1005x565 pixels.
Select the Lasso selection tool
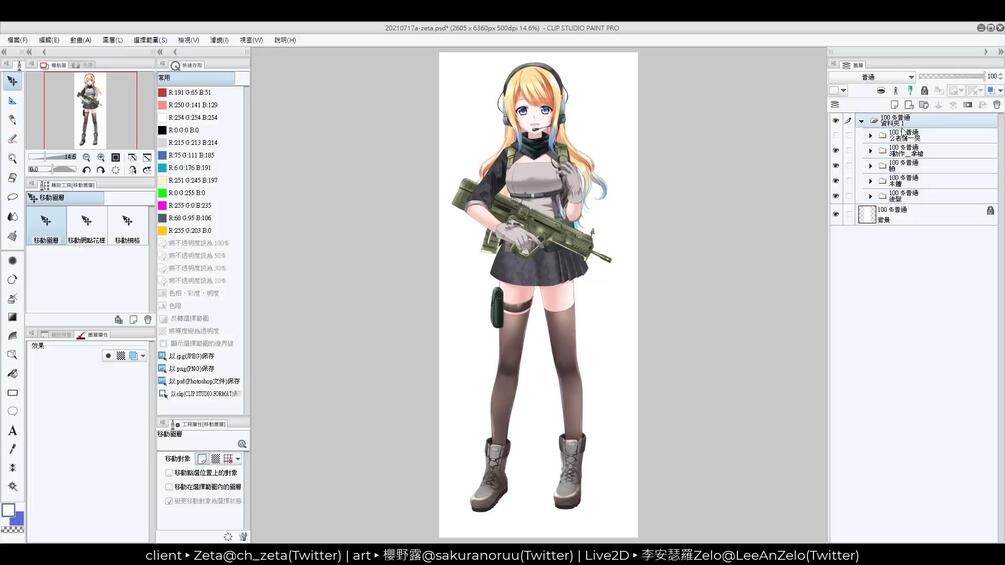click(12, 197)
